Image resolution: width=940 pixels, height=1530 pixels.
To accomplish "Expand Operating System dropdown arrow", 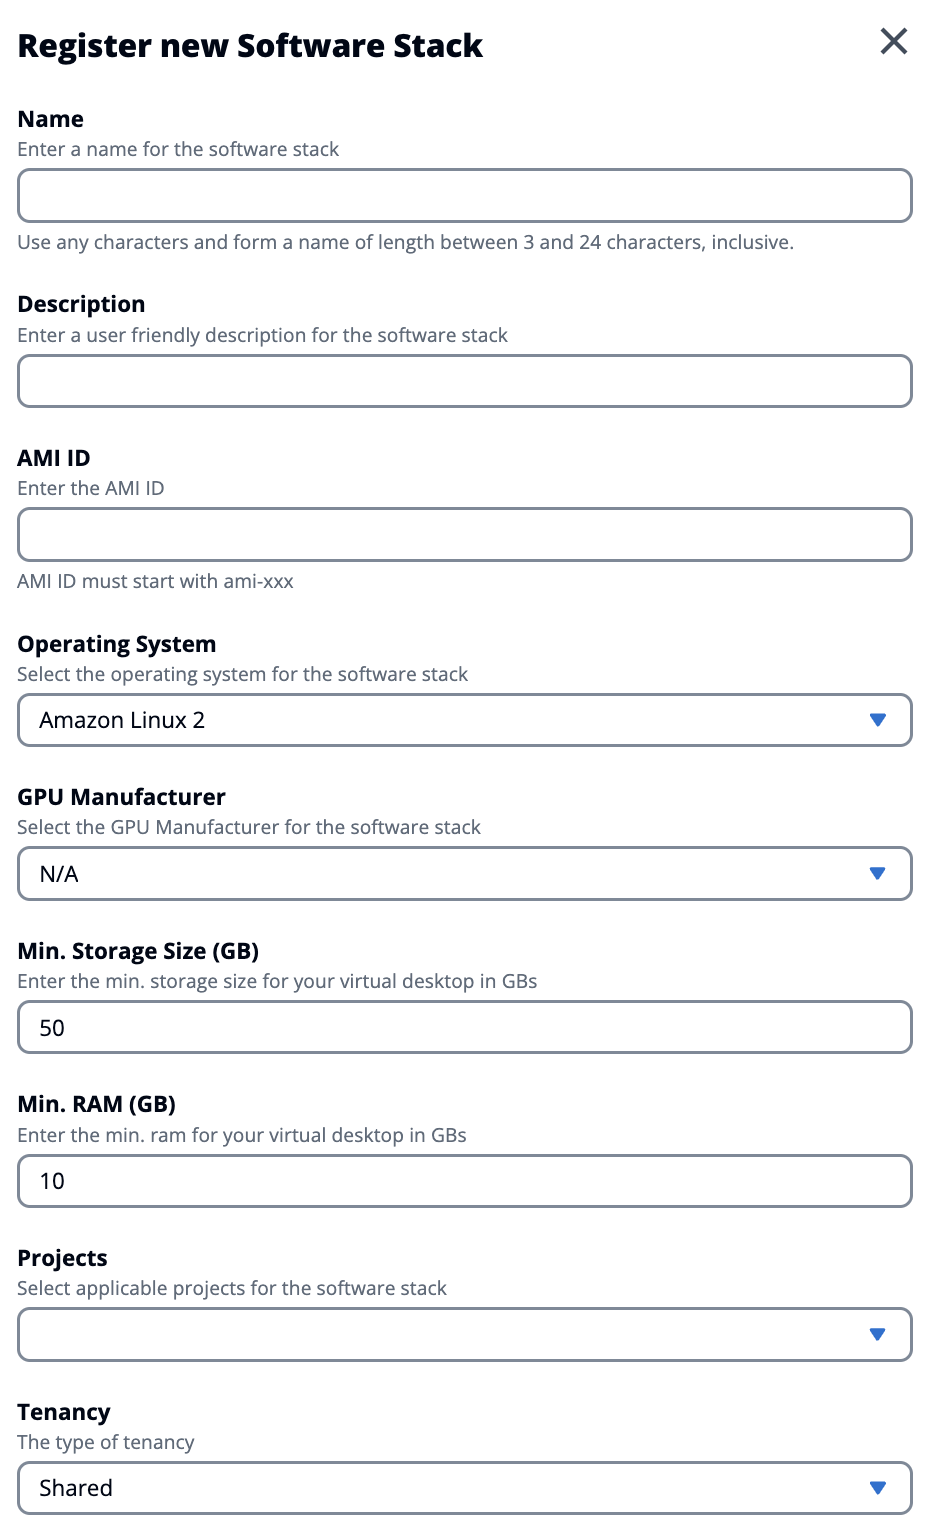I will point(877,720).
